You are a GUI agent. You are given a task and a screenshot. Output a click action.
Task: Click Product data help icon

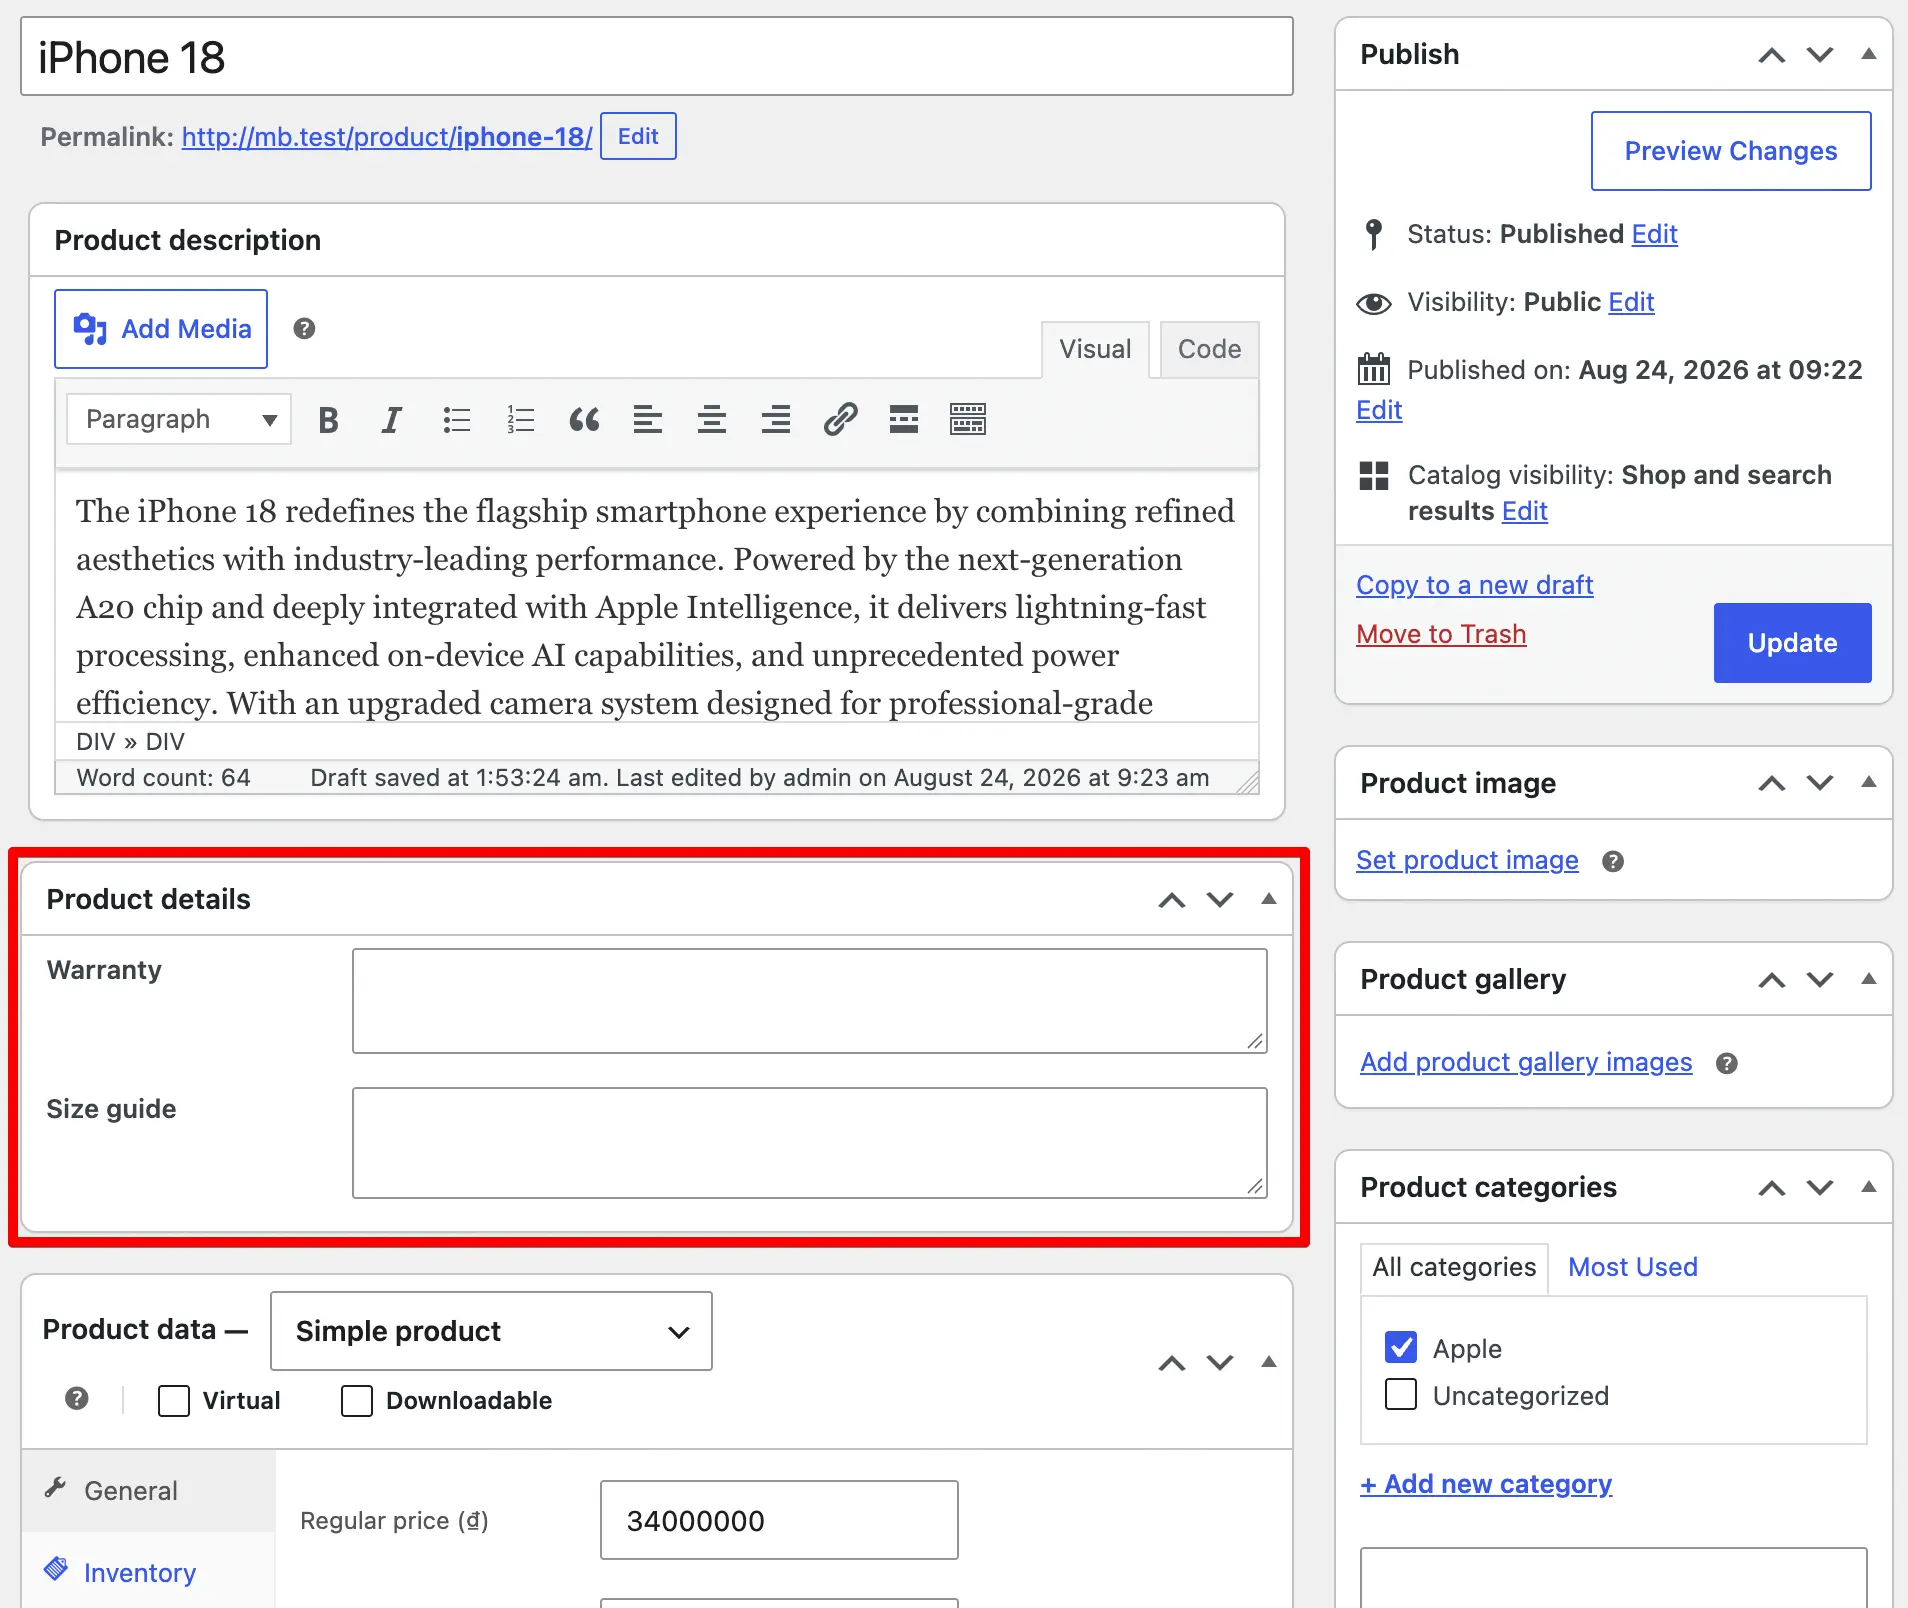[x=77, y=1399]
